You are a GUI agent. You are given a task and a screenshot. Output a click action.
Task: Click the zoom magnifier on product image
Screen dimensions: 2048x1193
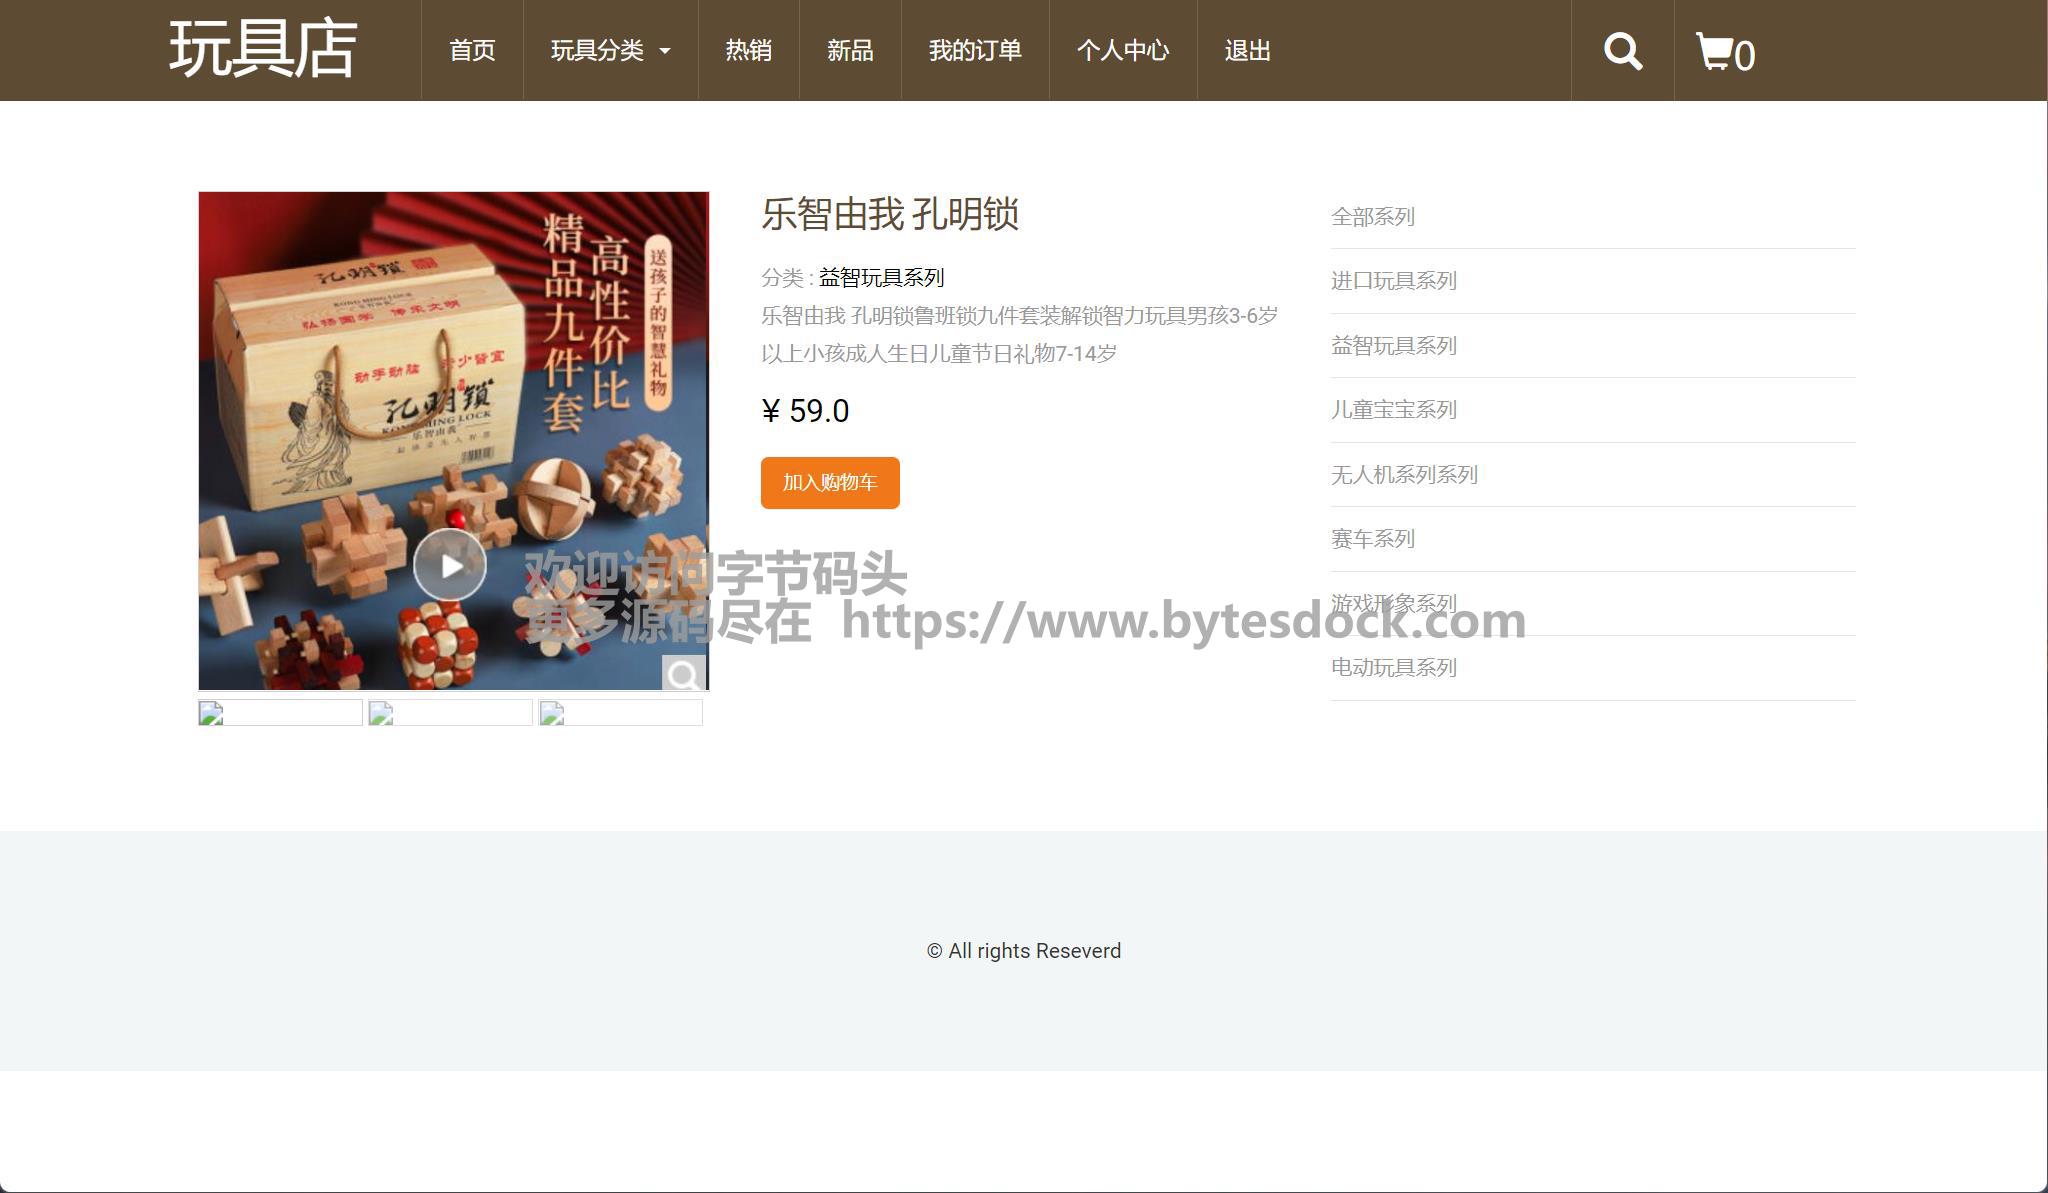pyautogui.click(x=684, y=675)
